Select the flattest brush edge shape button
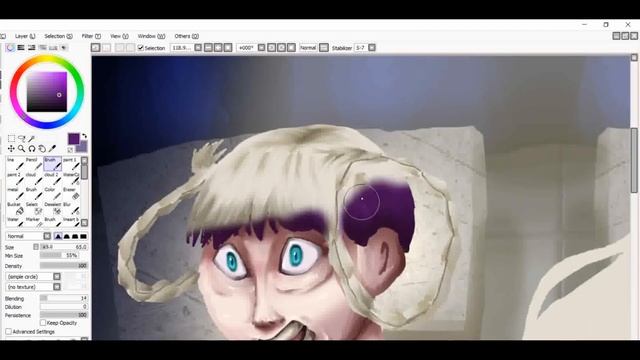Viewport: 640px width, 360px height. tap(83, 236)
